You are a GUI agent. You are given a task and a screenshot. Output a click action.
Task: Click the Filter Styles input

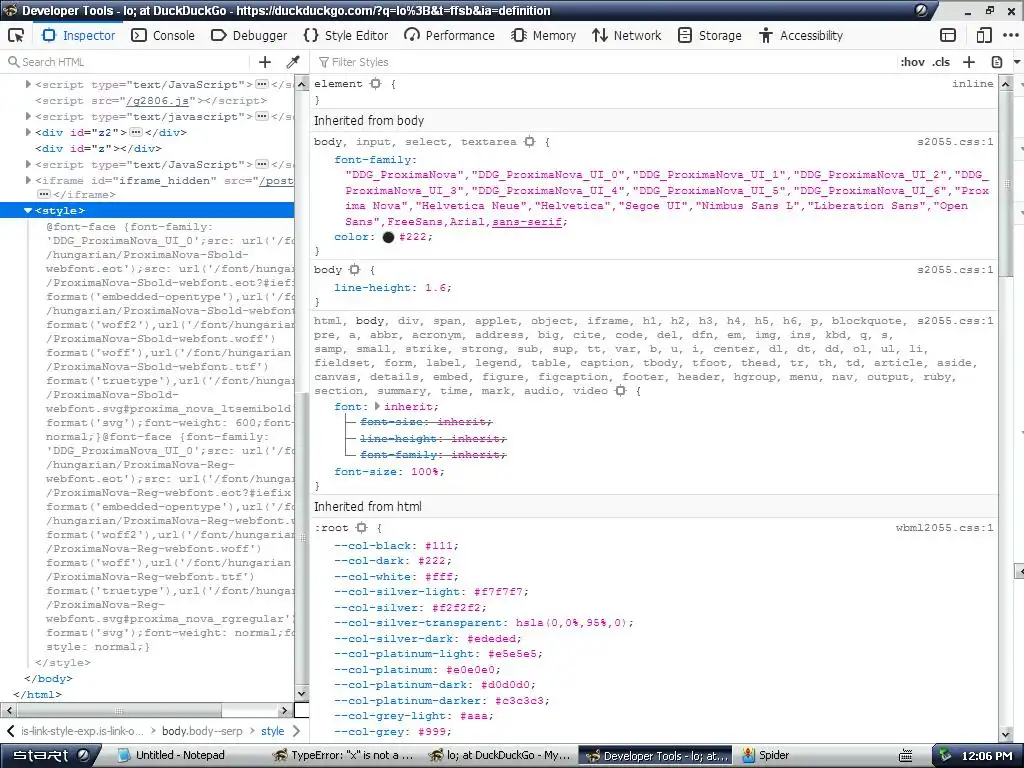coord(604,62)
